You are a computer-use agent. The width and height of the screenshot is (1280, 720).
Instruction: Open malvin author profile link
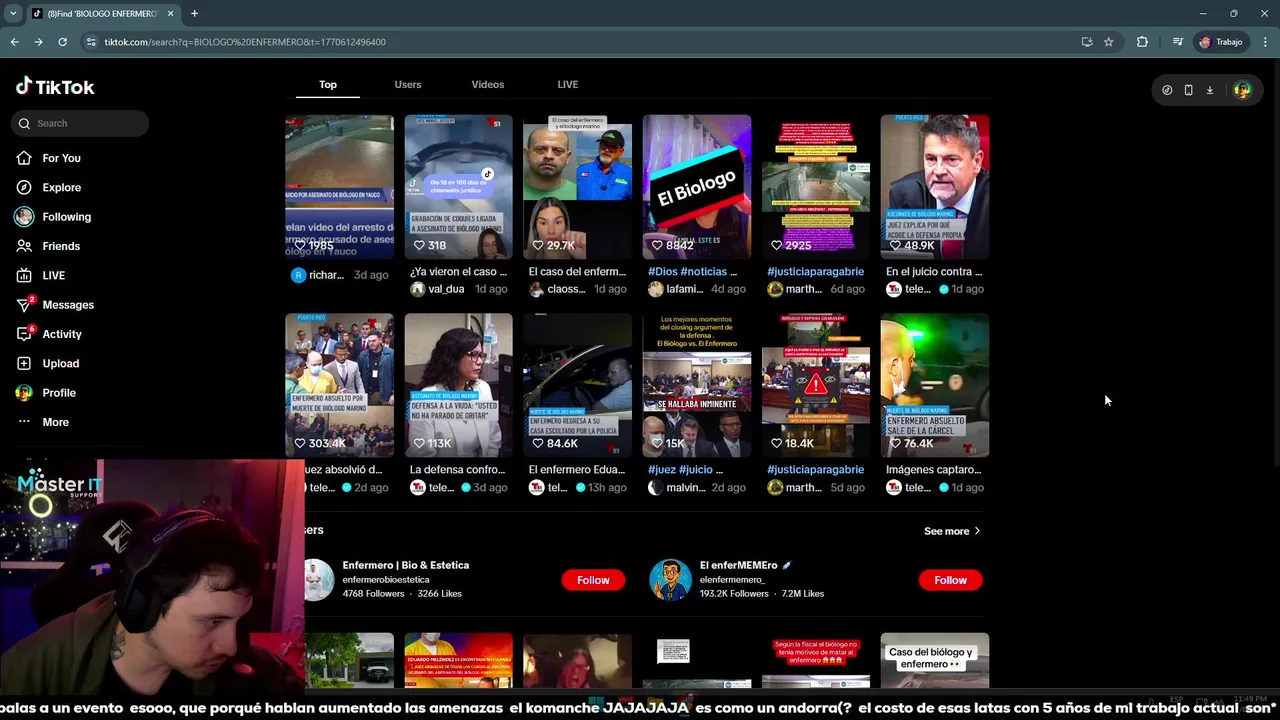pos(676,488)
